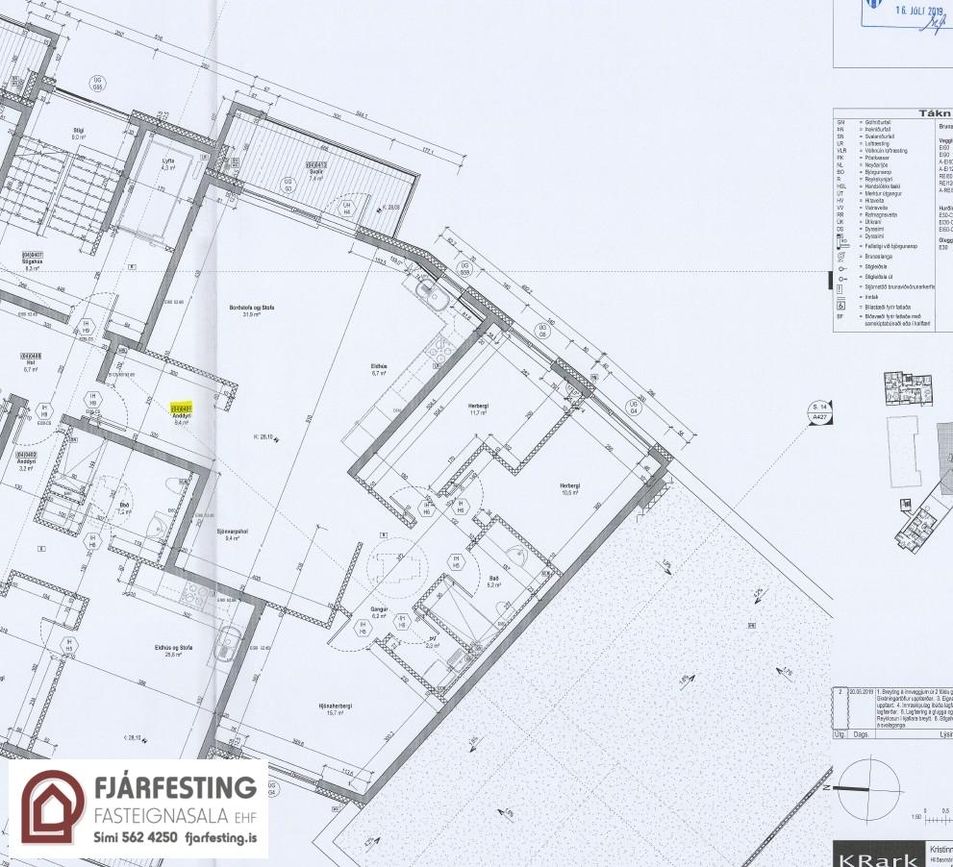Screen dimensions: 953x867
Task: Click the stove hob symbol in Eldhús
Action: click(x=440, y=352)
